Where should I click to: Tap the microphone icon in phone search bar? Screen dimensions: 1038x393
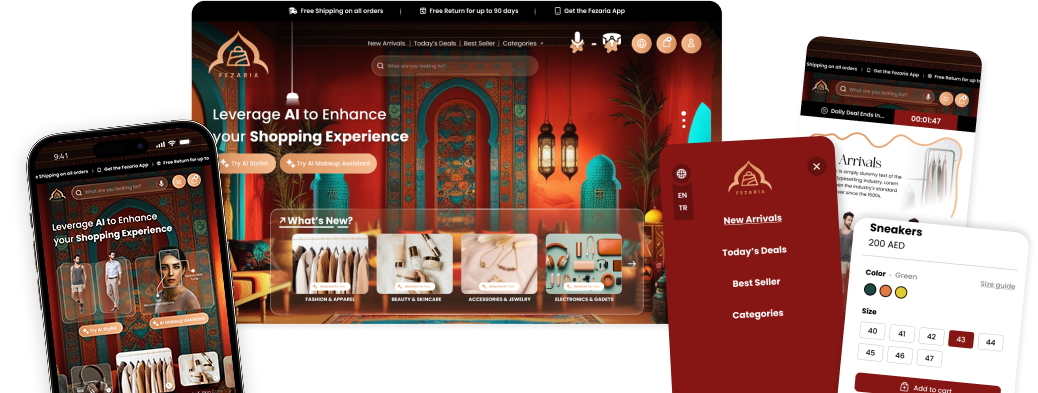tap(161, 183)
